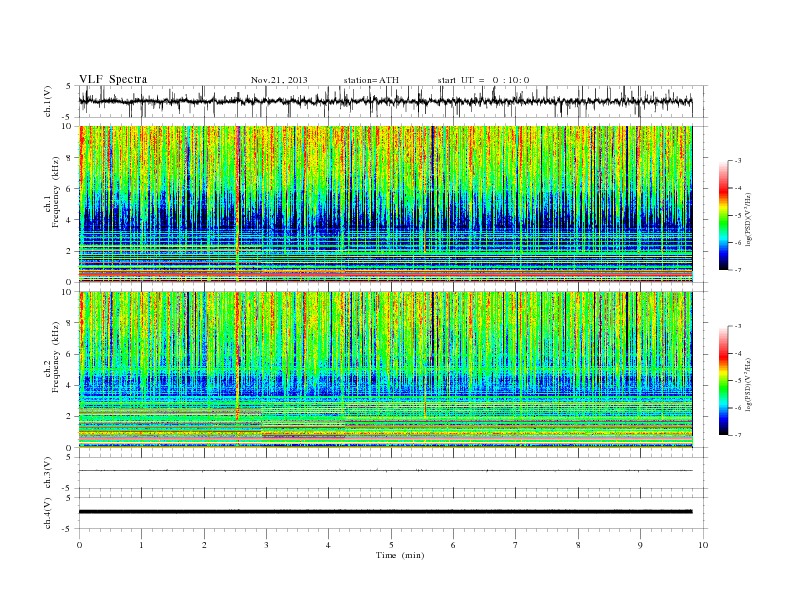
Task: Click the "-3" label on upper color bar
Action: pos(737,161)
